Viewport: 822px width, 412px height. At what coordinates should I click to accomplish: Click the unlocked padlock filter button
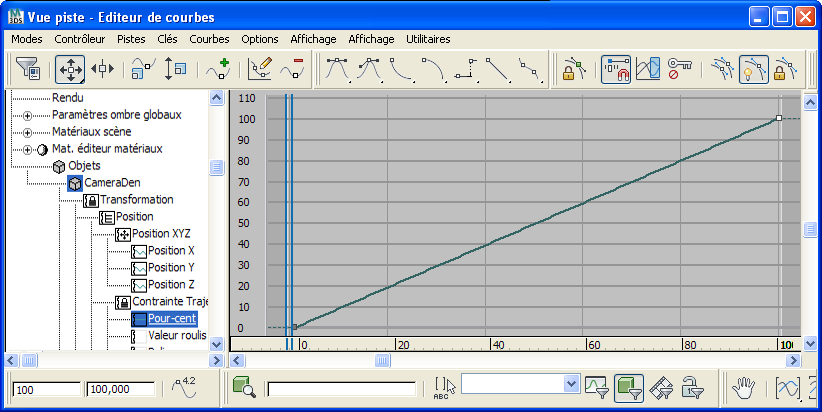point(693,388)
